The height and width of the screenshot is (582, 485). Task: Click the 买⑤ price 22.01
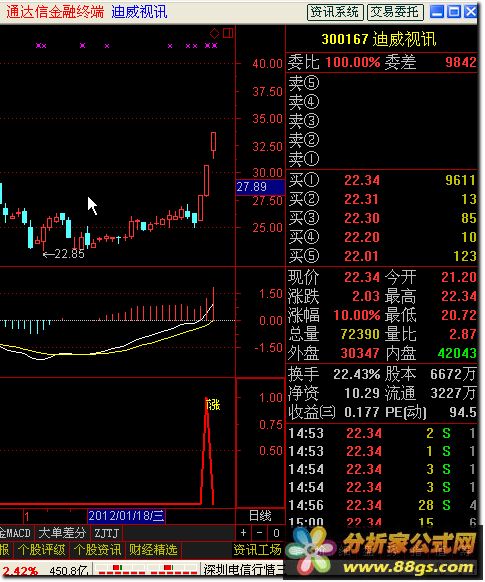[x=362, y=256]
